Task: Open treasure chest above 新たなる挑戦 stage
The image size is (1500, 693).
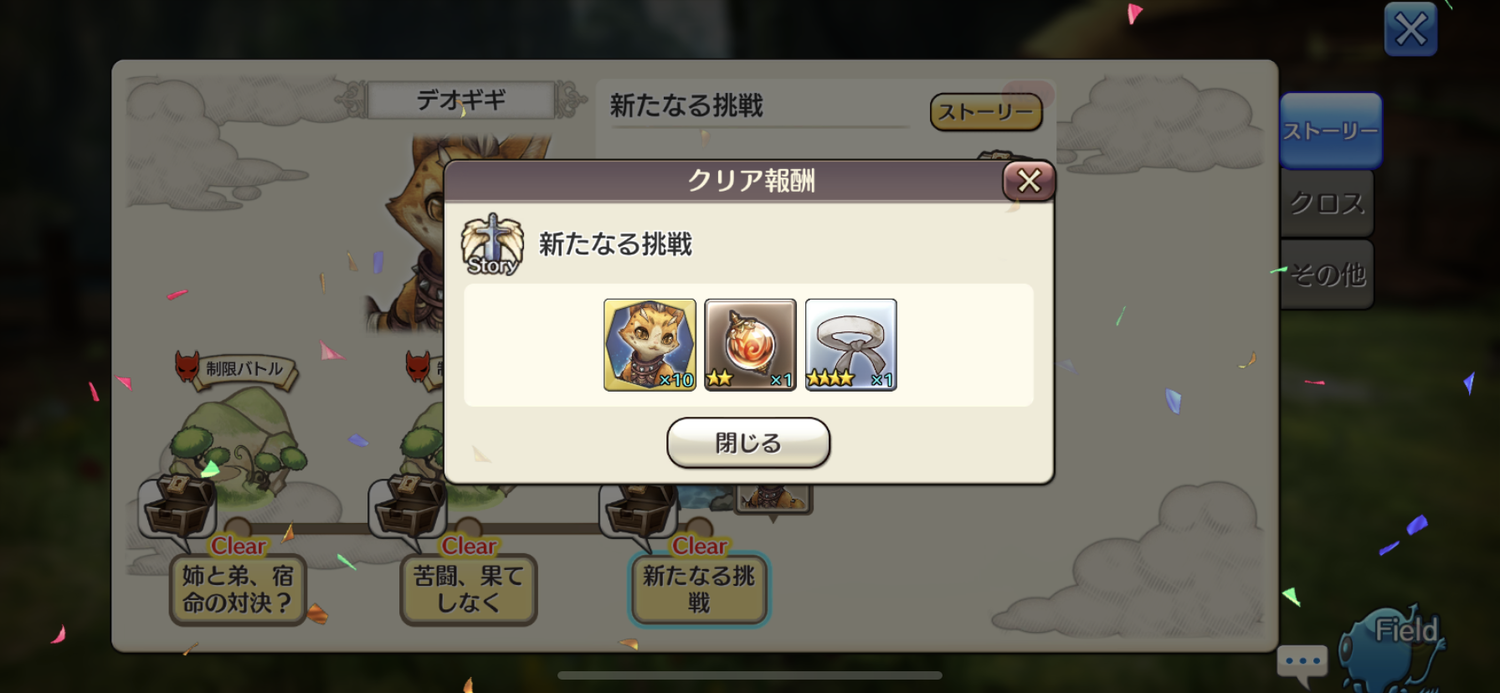Action: point(640,506)
